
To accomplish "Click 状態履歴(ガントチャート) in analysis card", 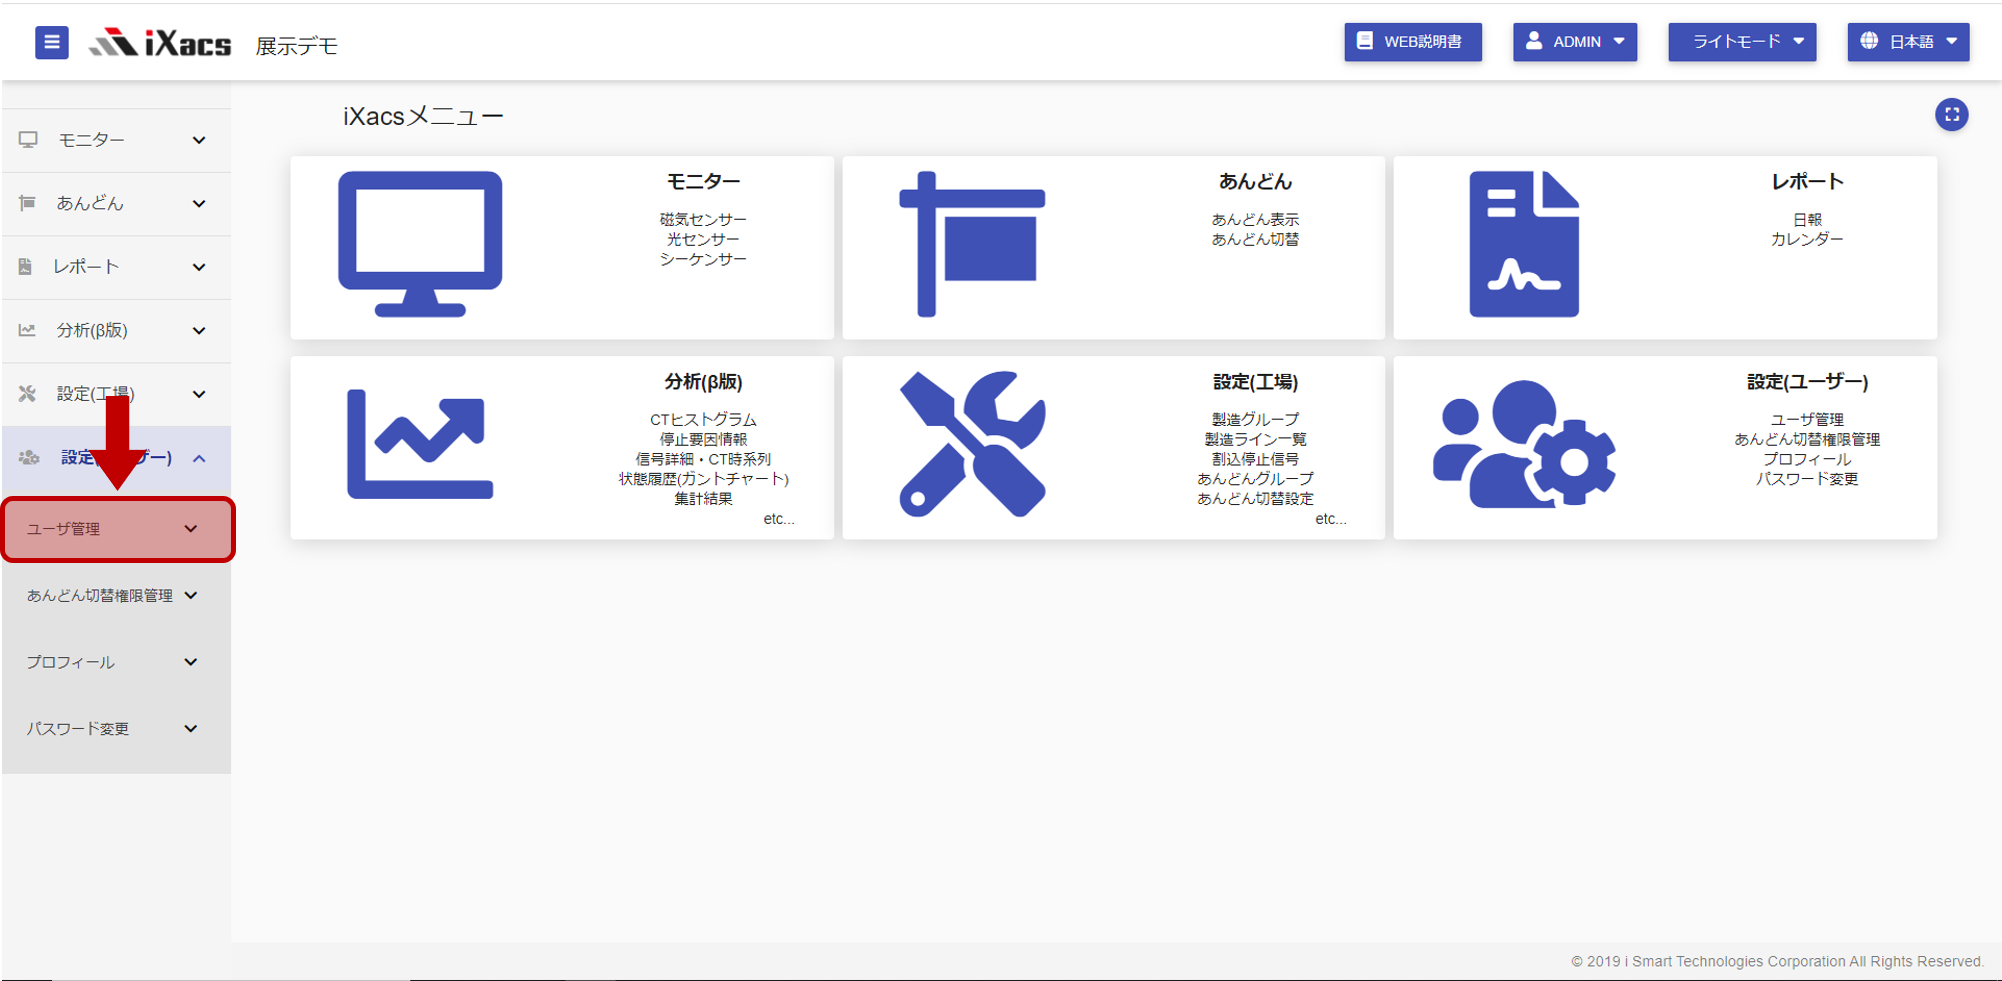I will (x=703, y=479).
